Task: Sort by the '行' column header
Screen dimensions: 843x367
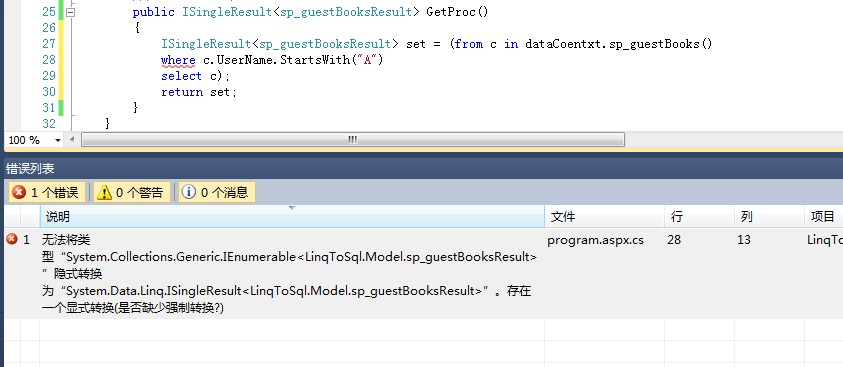Action: click(699, 217)
